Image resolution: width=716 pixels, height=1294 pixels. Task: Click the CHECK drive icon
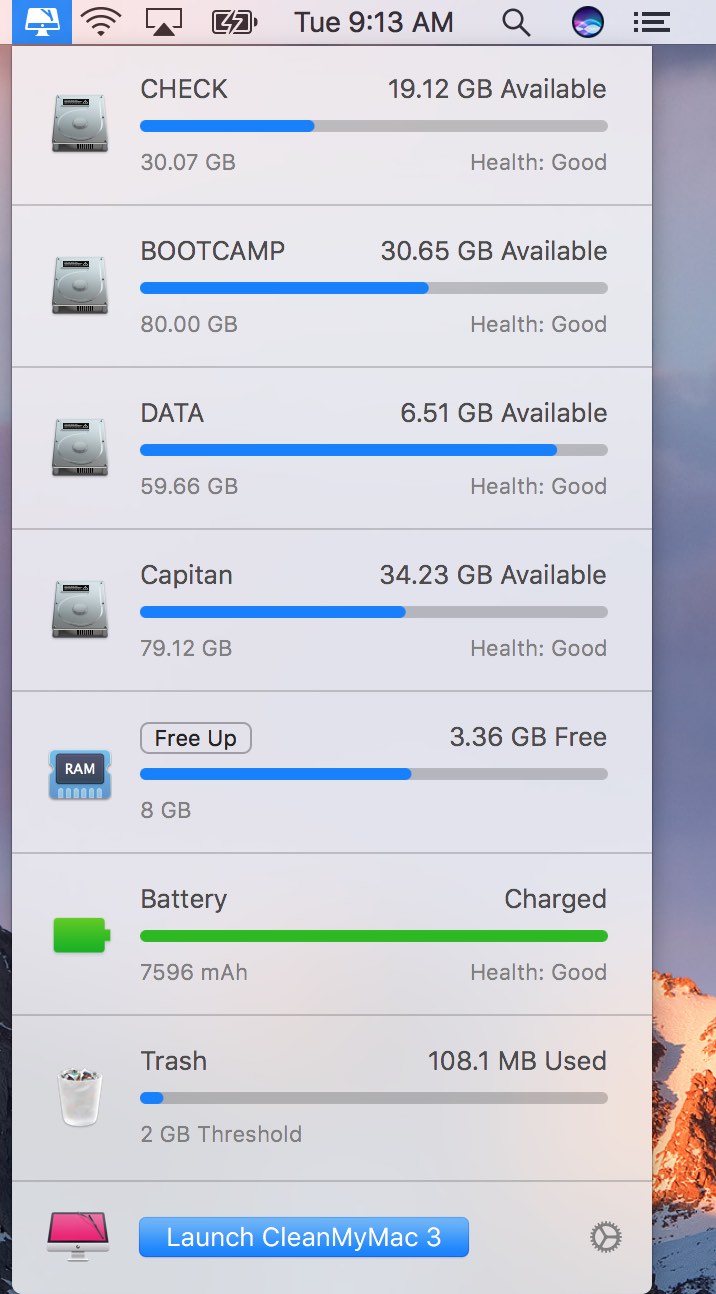point(80,124)
